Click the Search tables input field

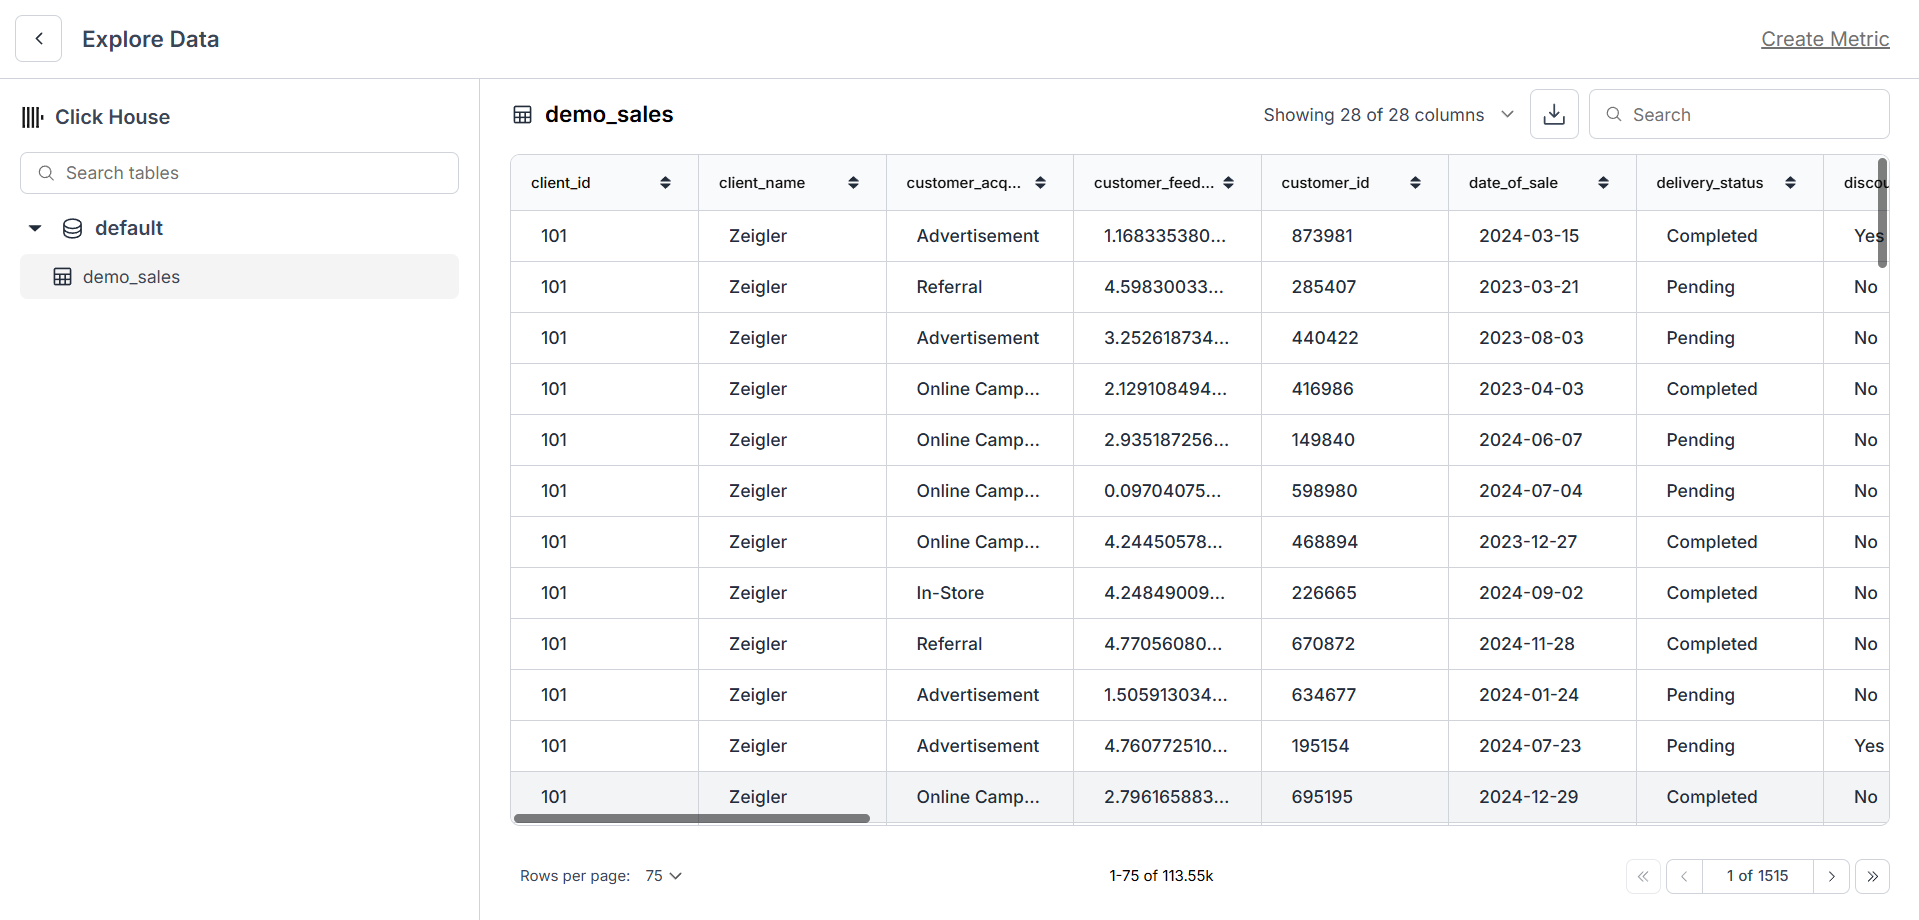pos(239,172)
